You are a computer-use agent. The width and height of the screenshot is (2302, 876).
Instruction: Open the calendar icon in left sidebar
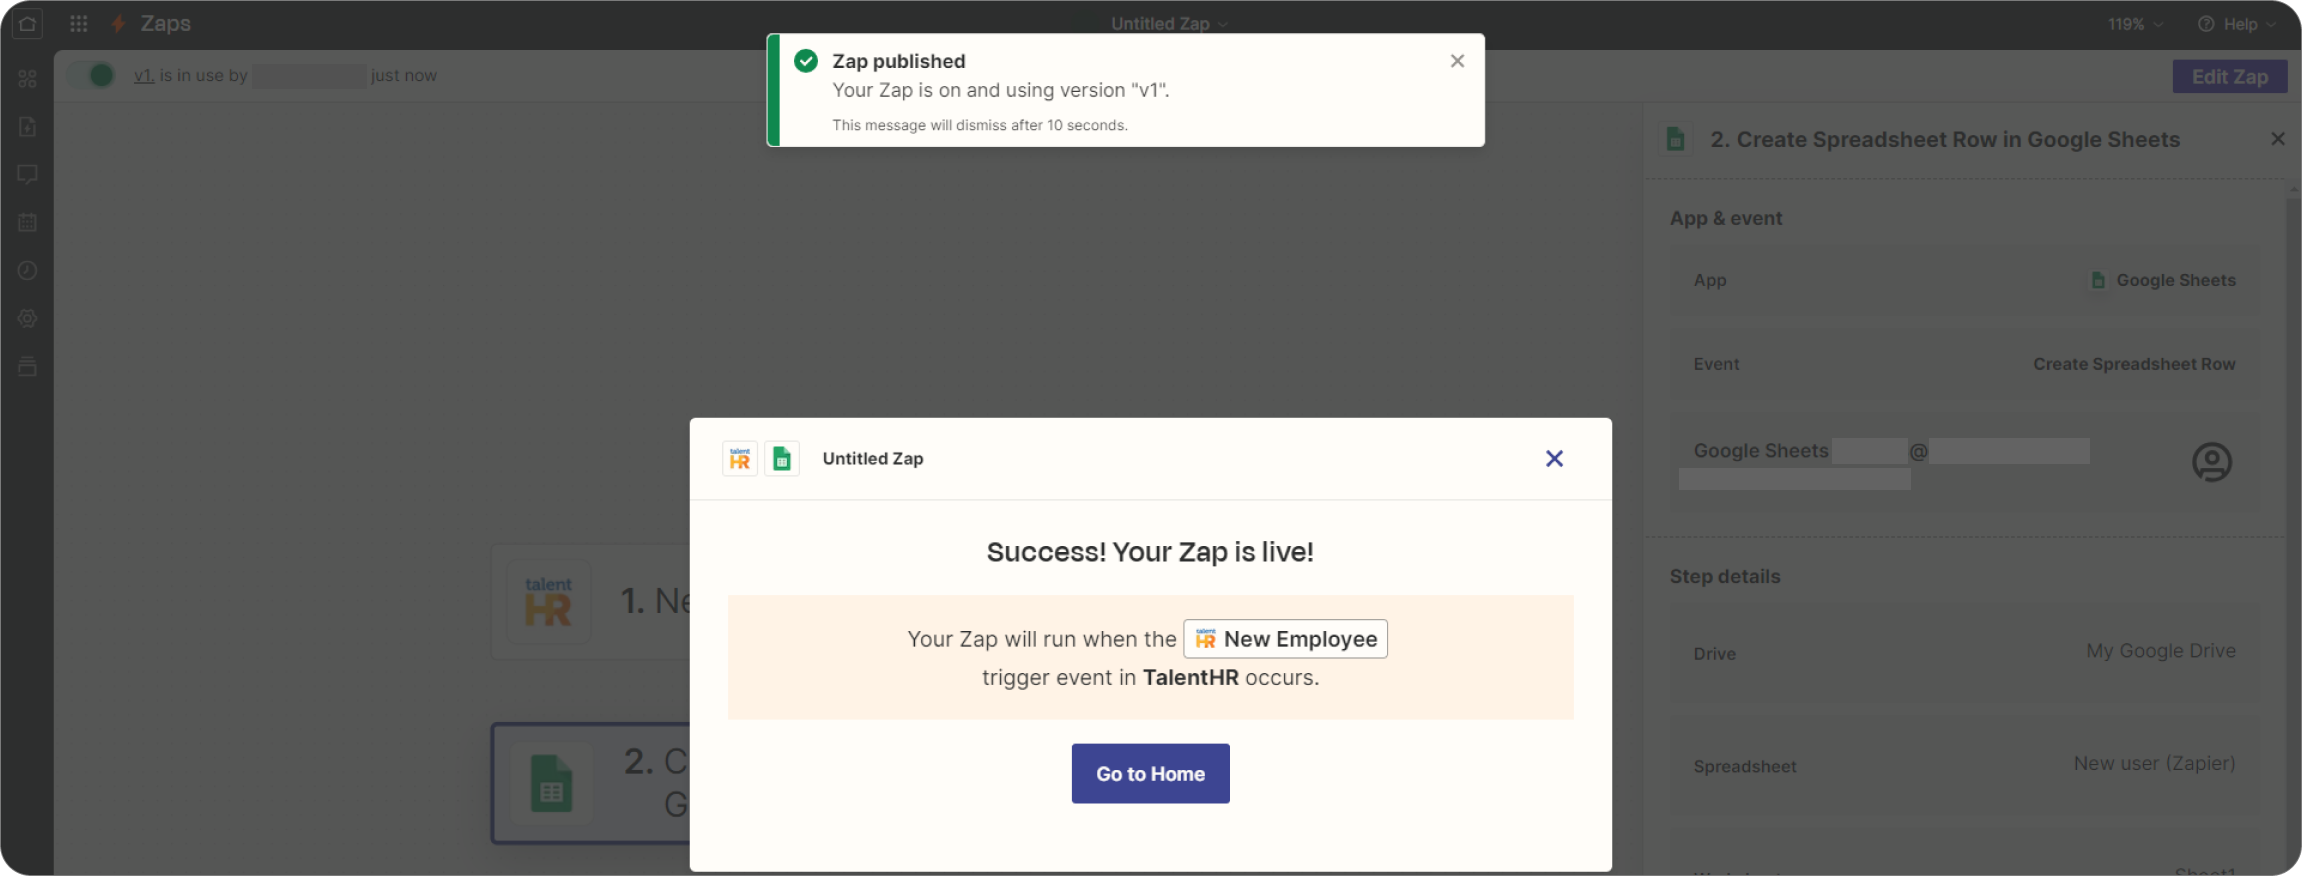27,222
